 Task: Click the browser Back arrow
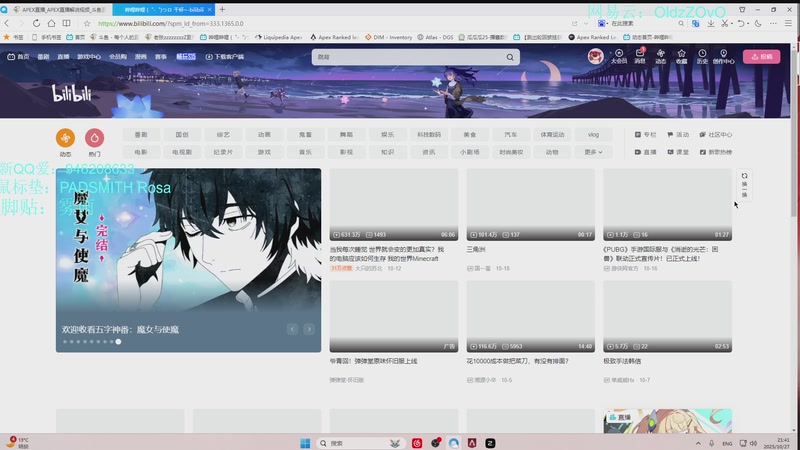[x=7, y=23]
